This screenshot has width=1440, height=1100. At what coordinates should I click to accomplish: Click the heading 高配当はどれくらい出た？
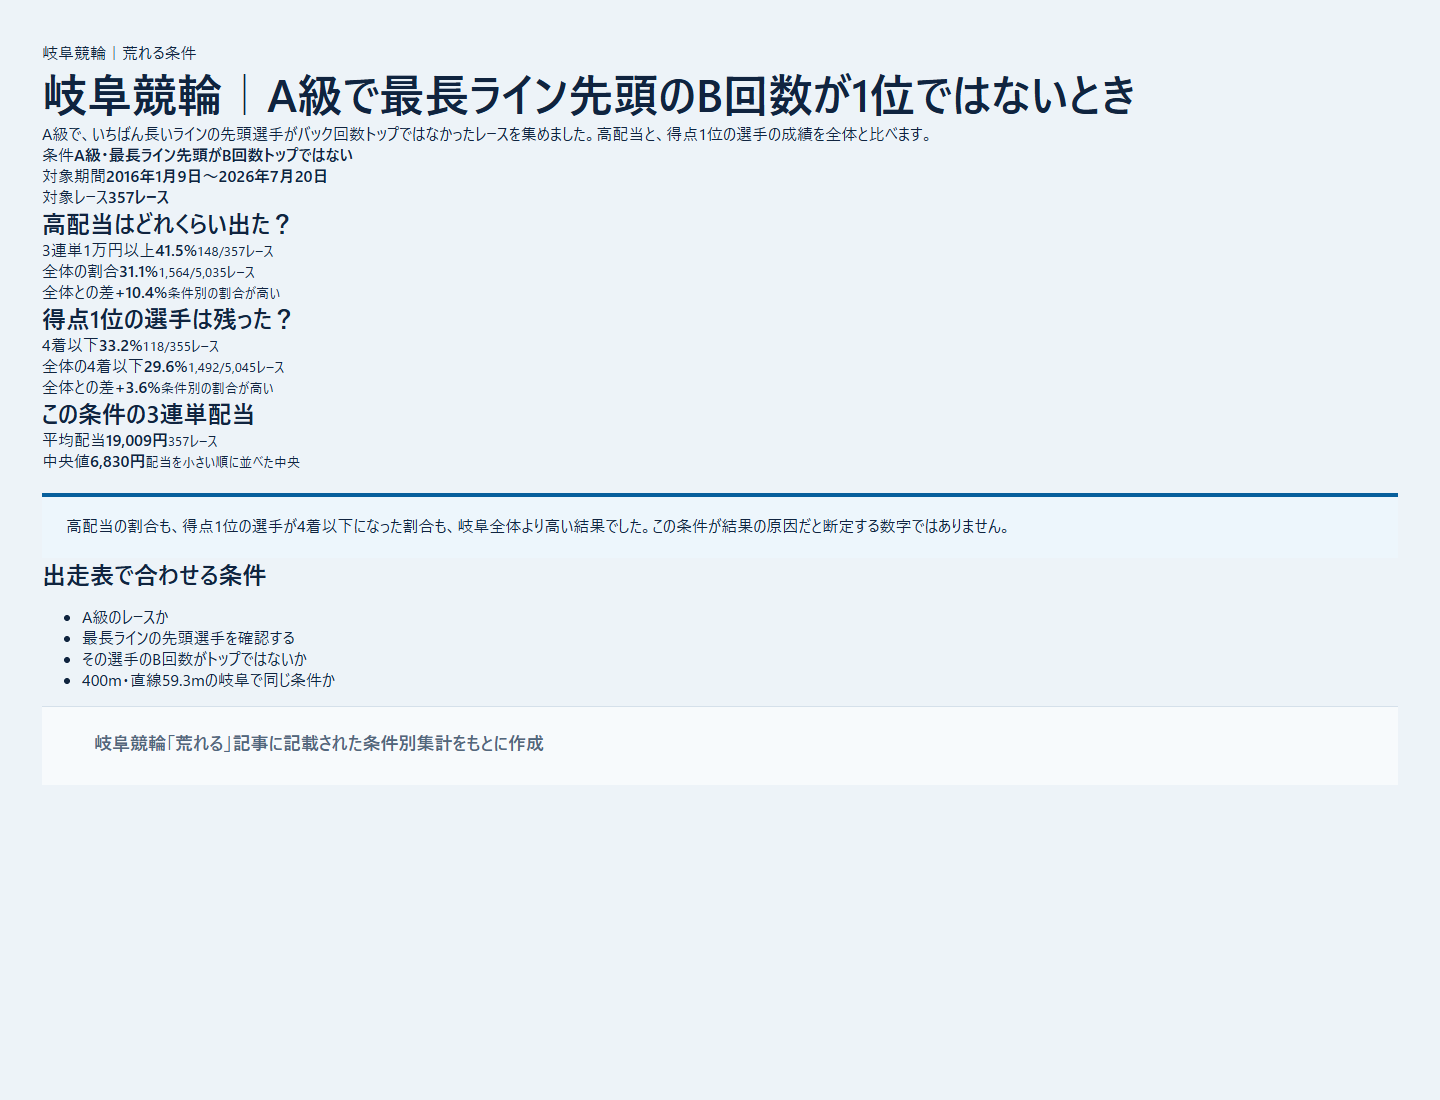coord(167,224)
